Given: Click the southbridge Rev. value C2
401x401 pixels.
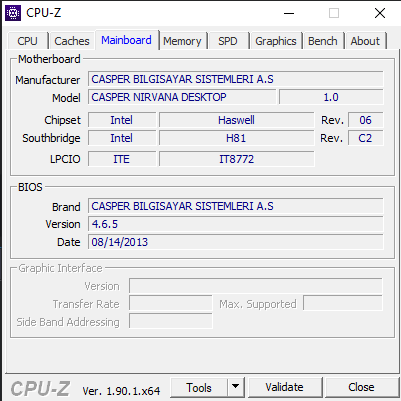Looking at the screenshot, I should (365, 138).
